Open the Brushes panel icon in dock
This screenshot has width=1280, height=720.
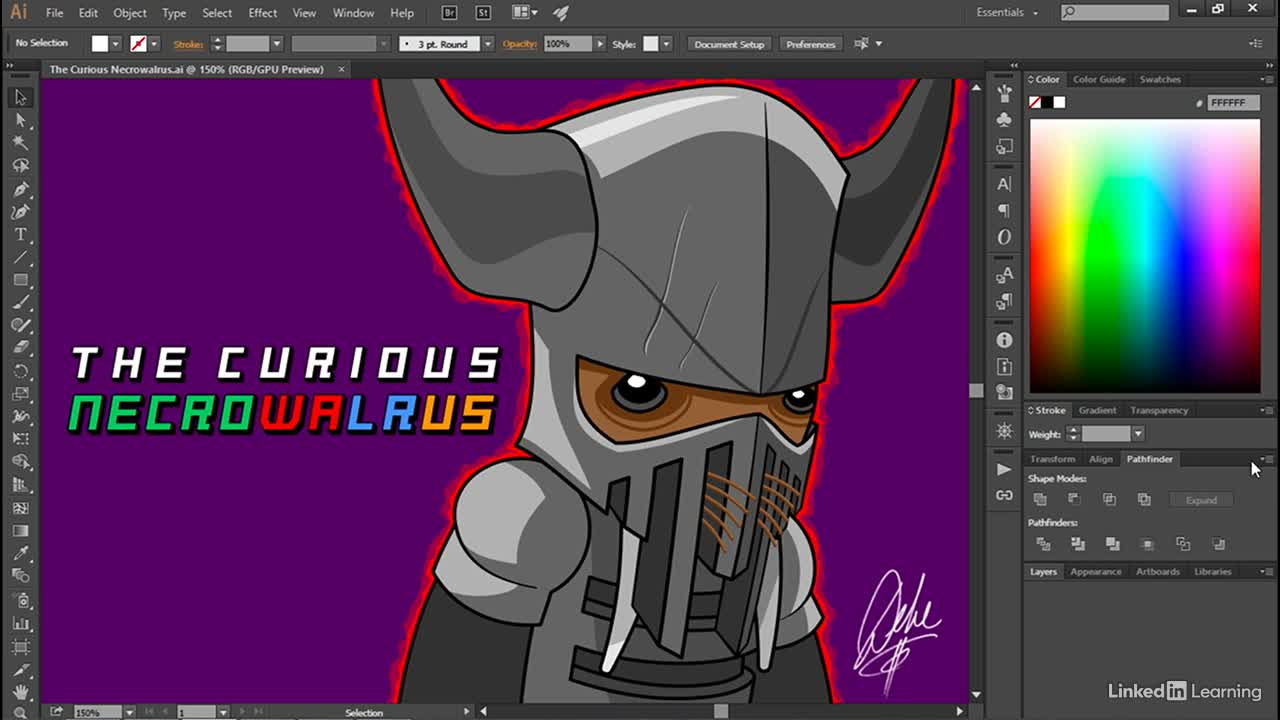tap(1004, 93)
